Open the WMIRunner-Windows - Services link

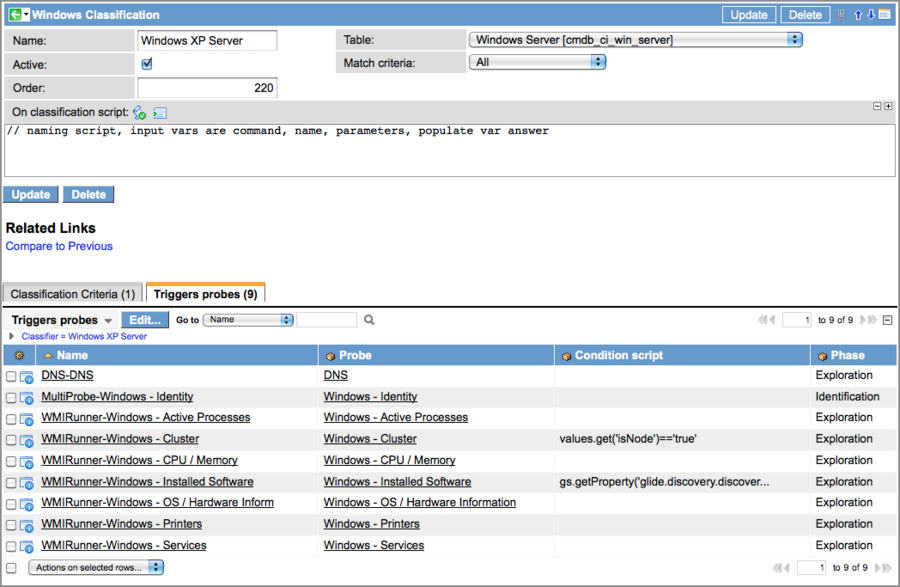point(124,545)
